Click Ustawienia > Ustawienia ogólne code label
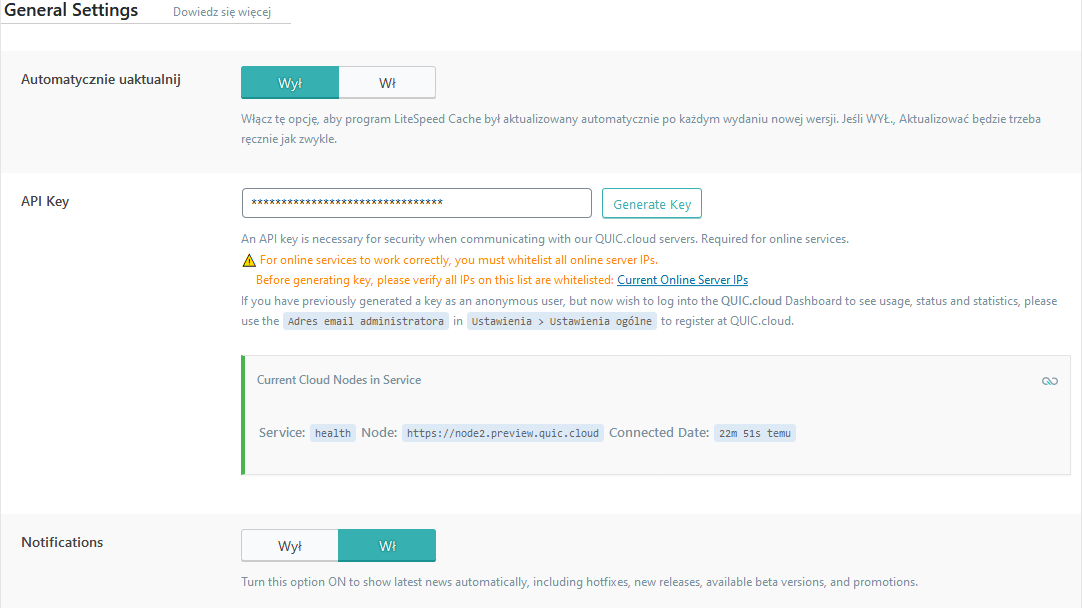 (x=562, y=322)
